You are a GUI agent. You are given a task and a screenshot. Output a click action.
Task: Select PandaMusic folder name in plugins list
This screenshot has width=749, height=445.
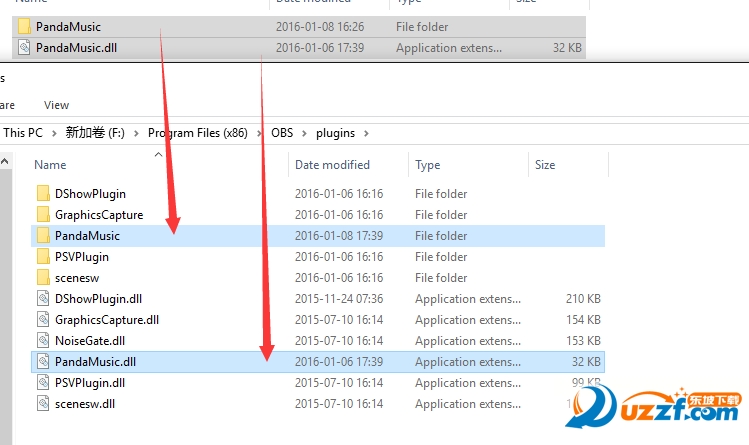(x=87, y=236)
